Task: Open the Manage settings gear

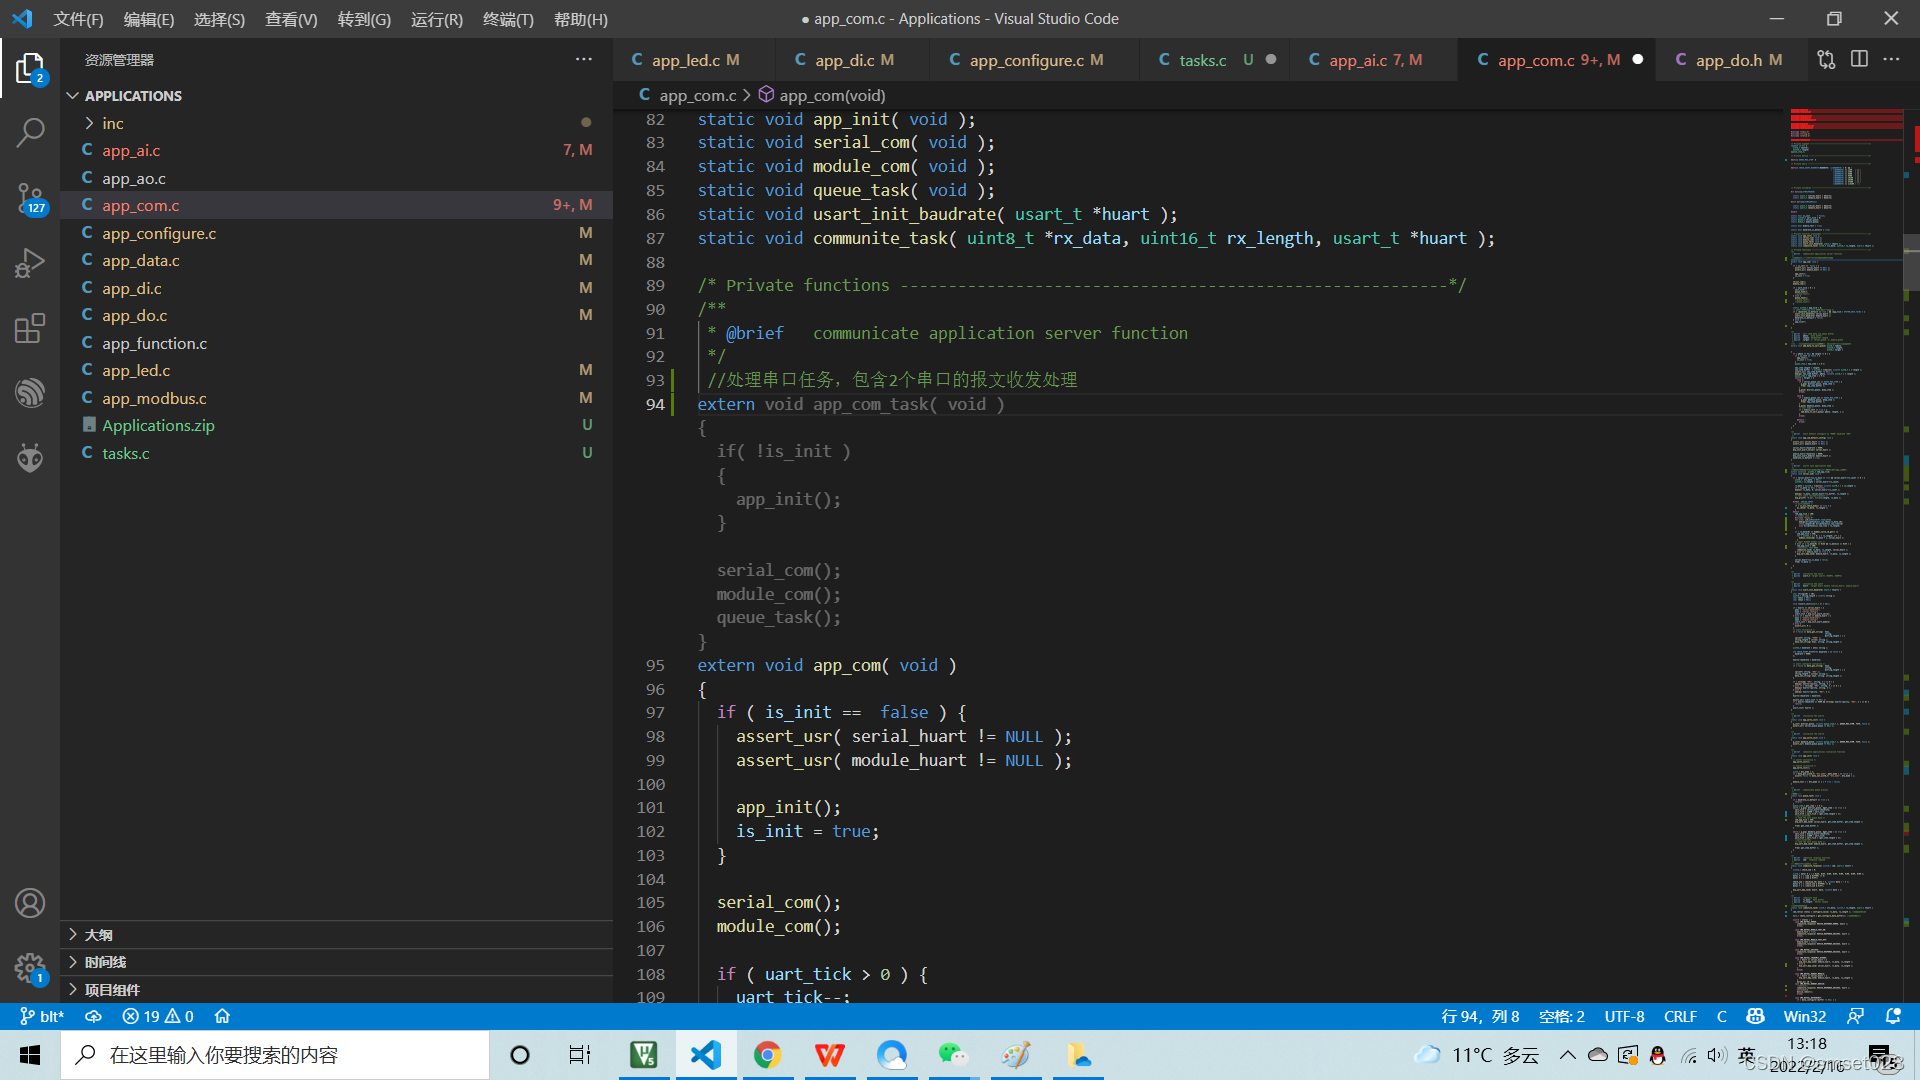Action: pyautogui.click(x=30, y=968)
